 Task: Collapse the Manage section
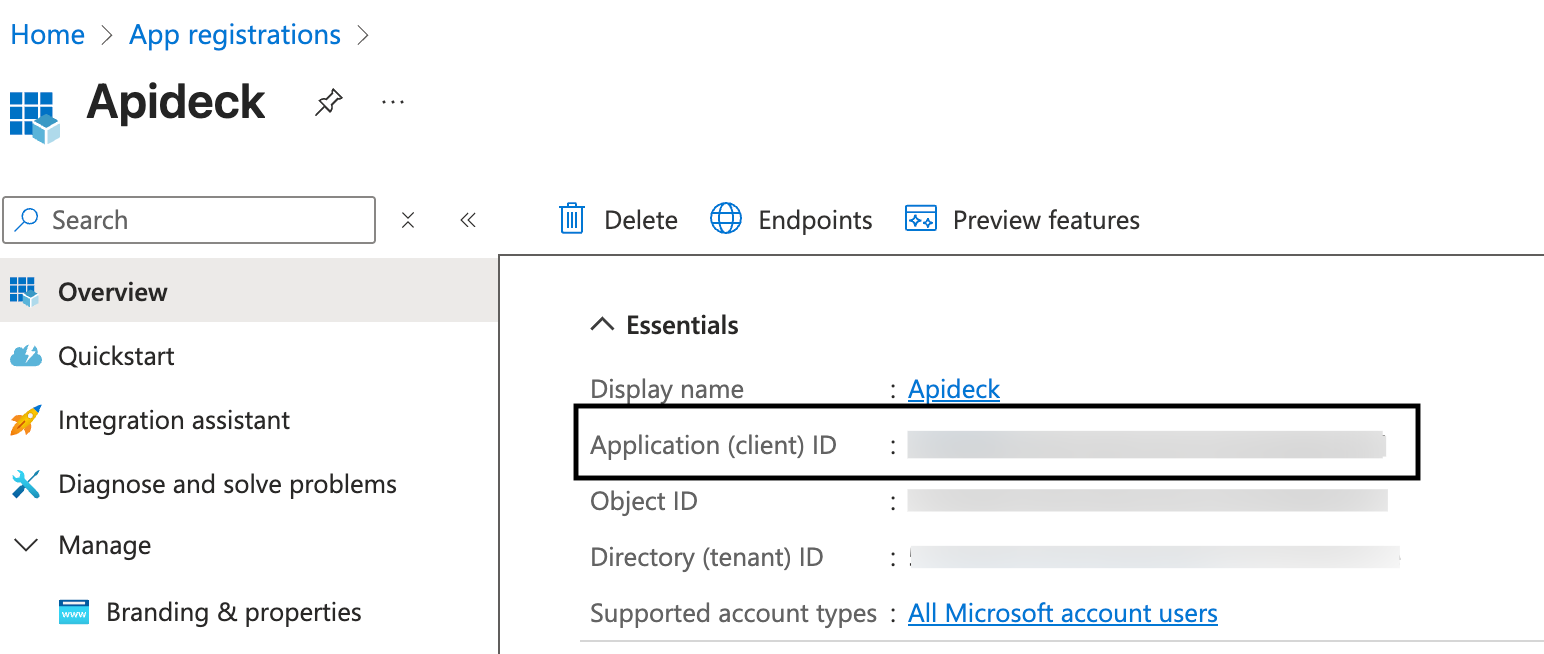coord(25,544)
